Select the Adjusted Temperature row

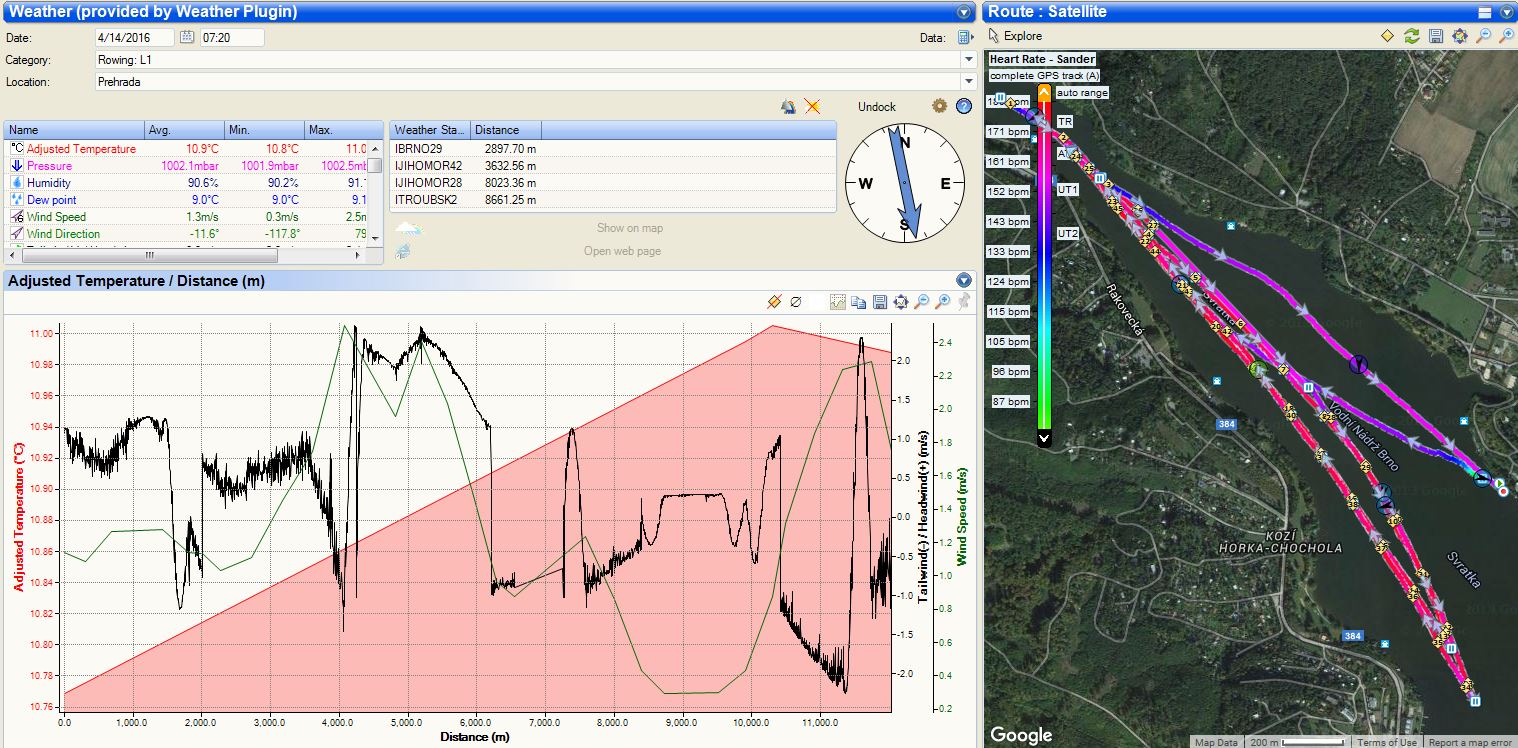[186, 149]
